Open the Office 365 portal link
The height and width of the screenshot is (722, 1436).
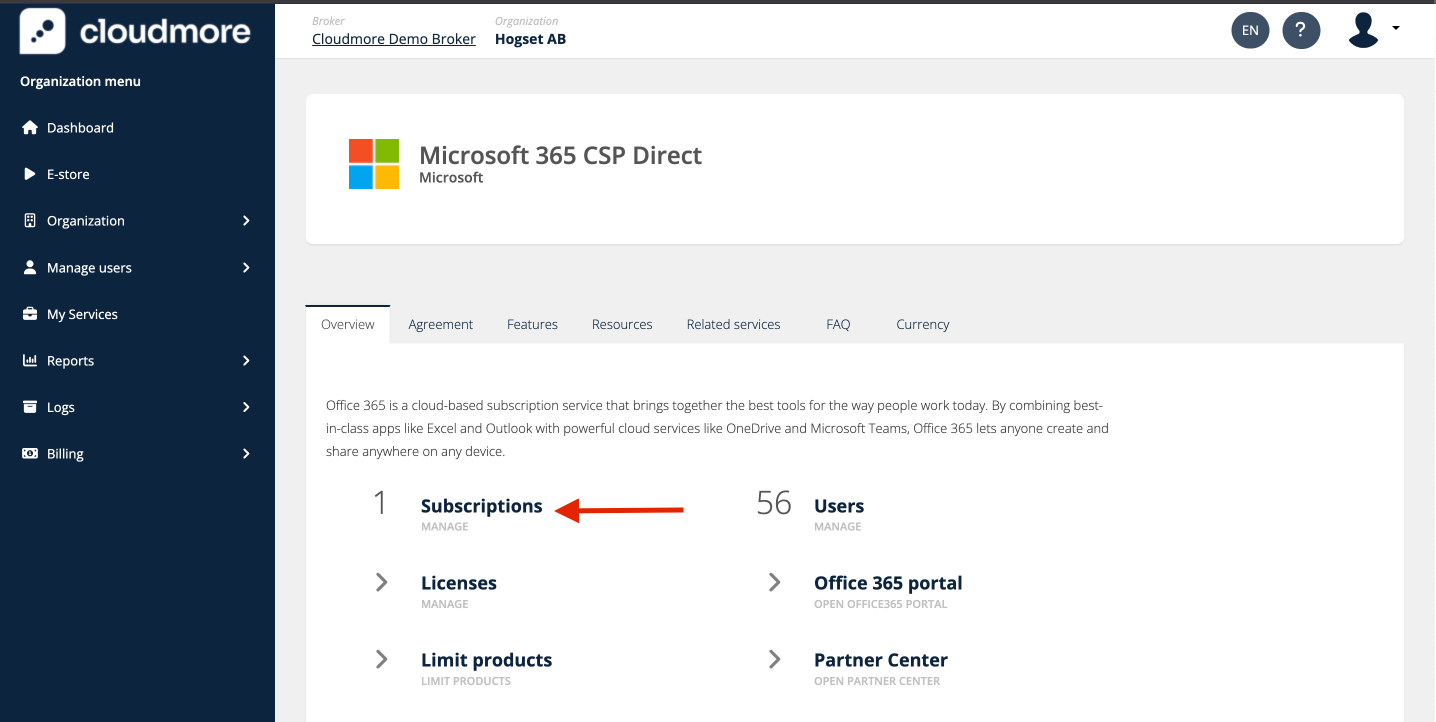[x=888, y=583]
